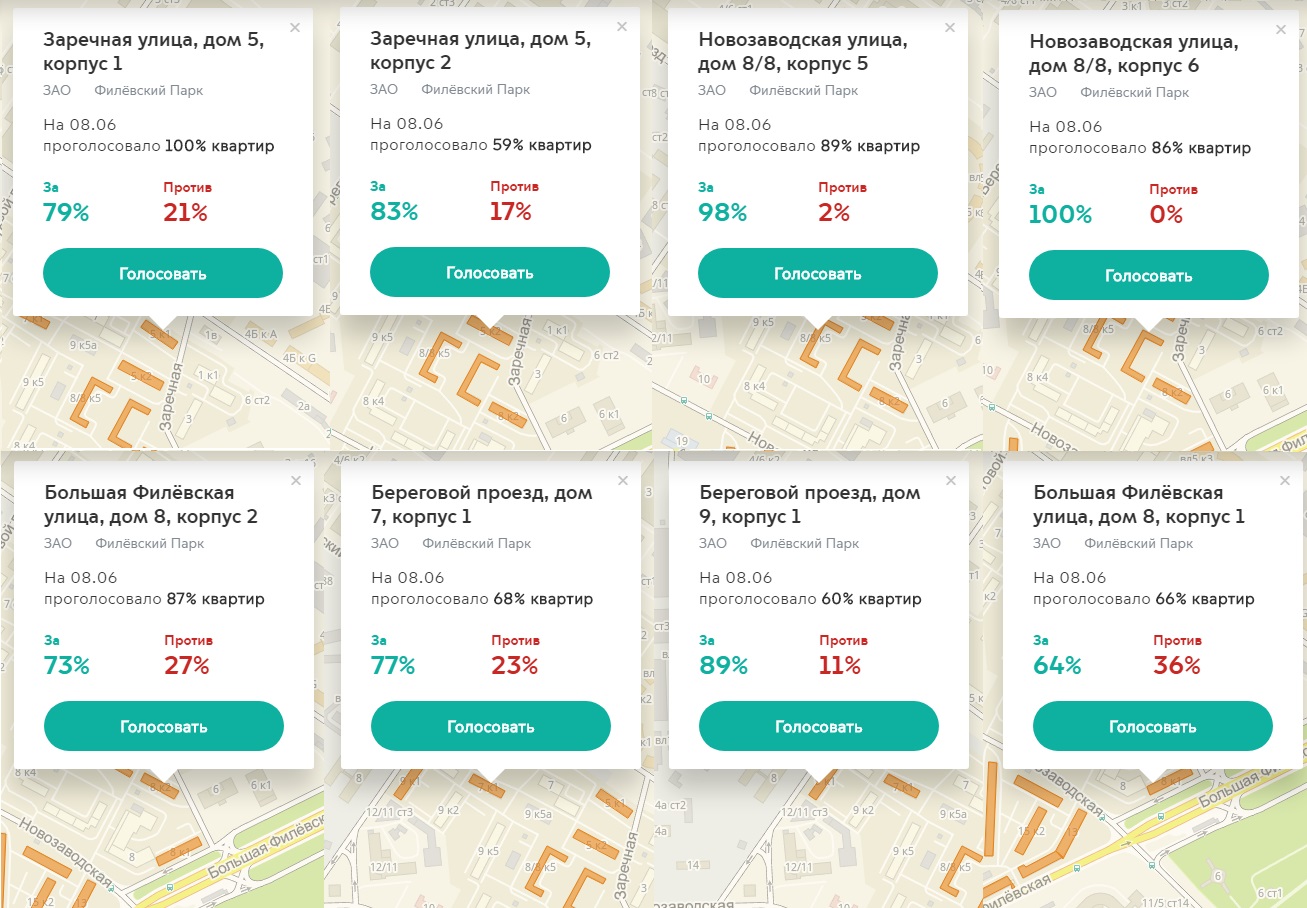Click the bus stop icon below the Новозаводская 8/8 корпус 6 card
The height and width of the screenshot is (908, 1307).
click(992, 406)
